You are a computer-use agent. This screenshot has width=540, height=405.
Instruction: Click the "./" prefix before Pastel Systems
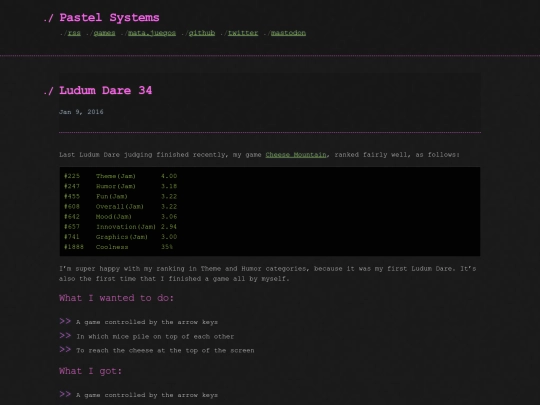click(49, 18)
